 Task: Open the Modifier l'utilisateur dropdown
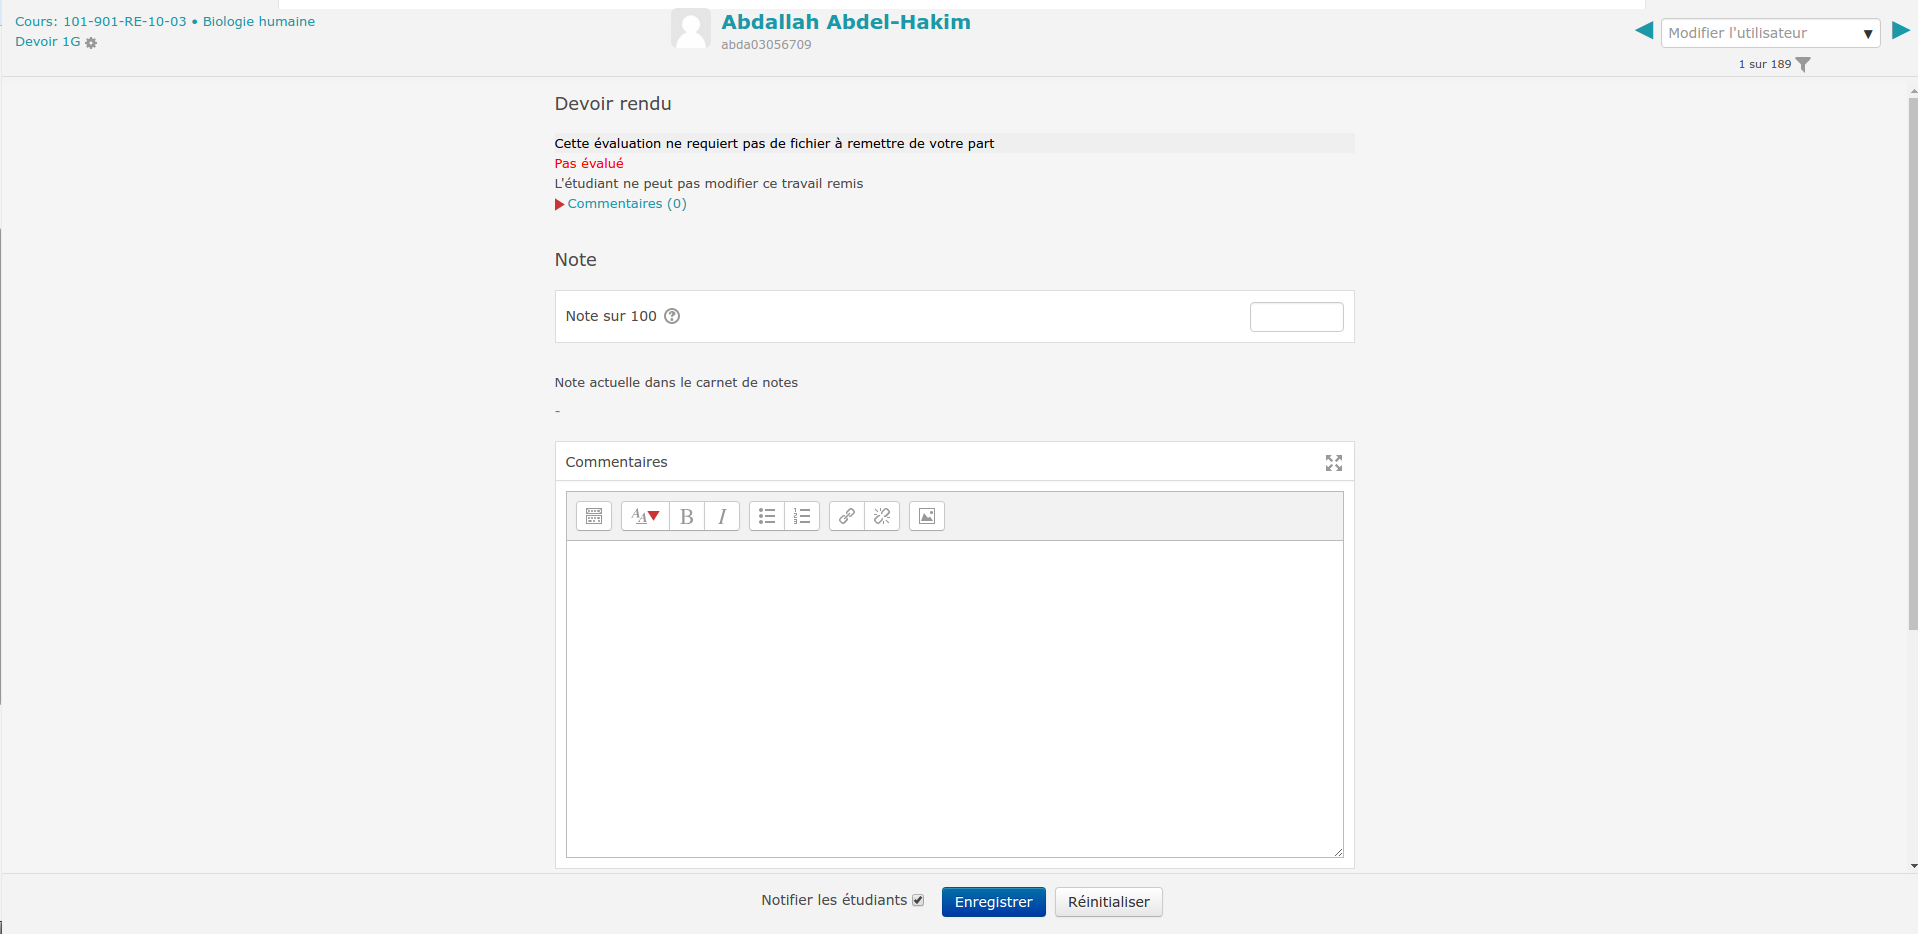(1769, 33)
